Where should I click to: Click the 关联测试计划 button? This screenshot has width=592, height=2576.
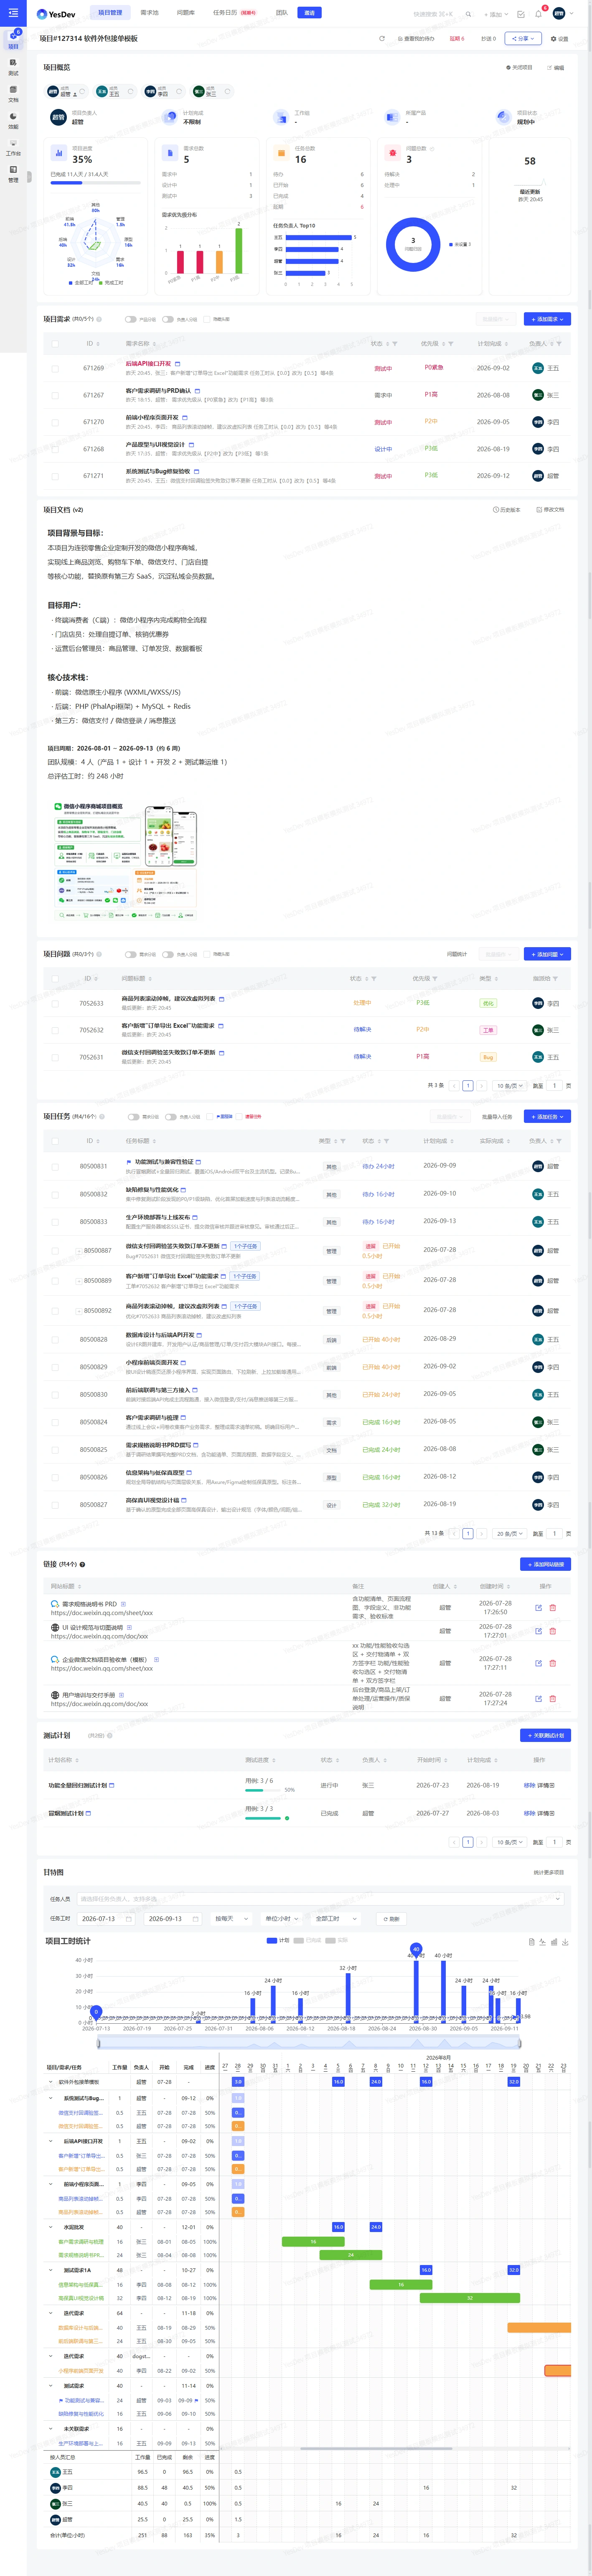pyautogui.click(x=545, y=1735)
